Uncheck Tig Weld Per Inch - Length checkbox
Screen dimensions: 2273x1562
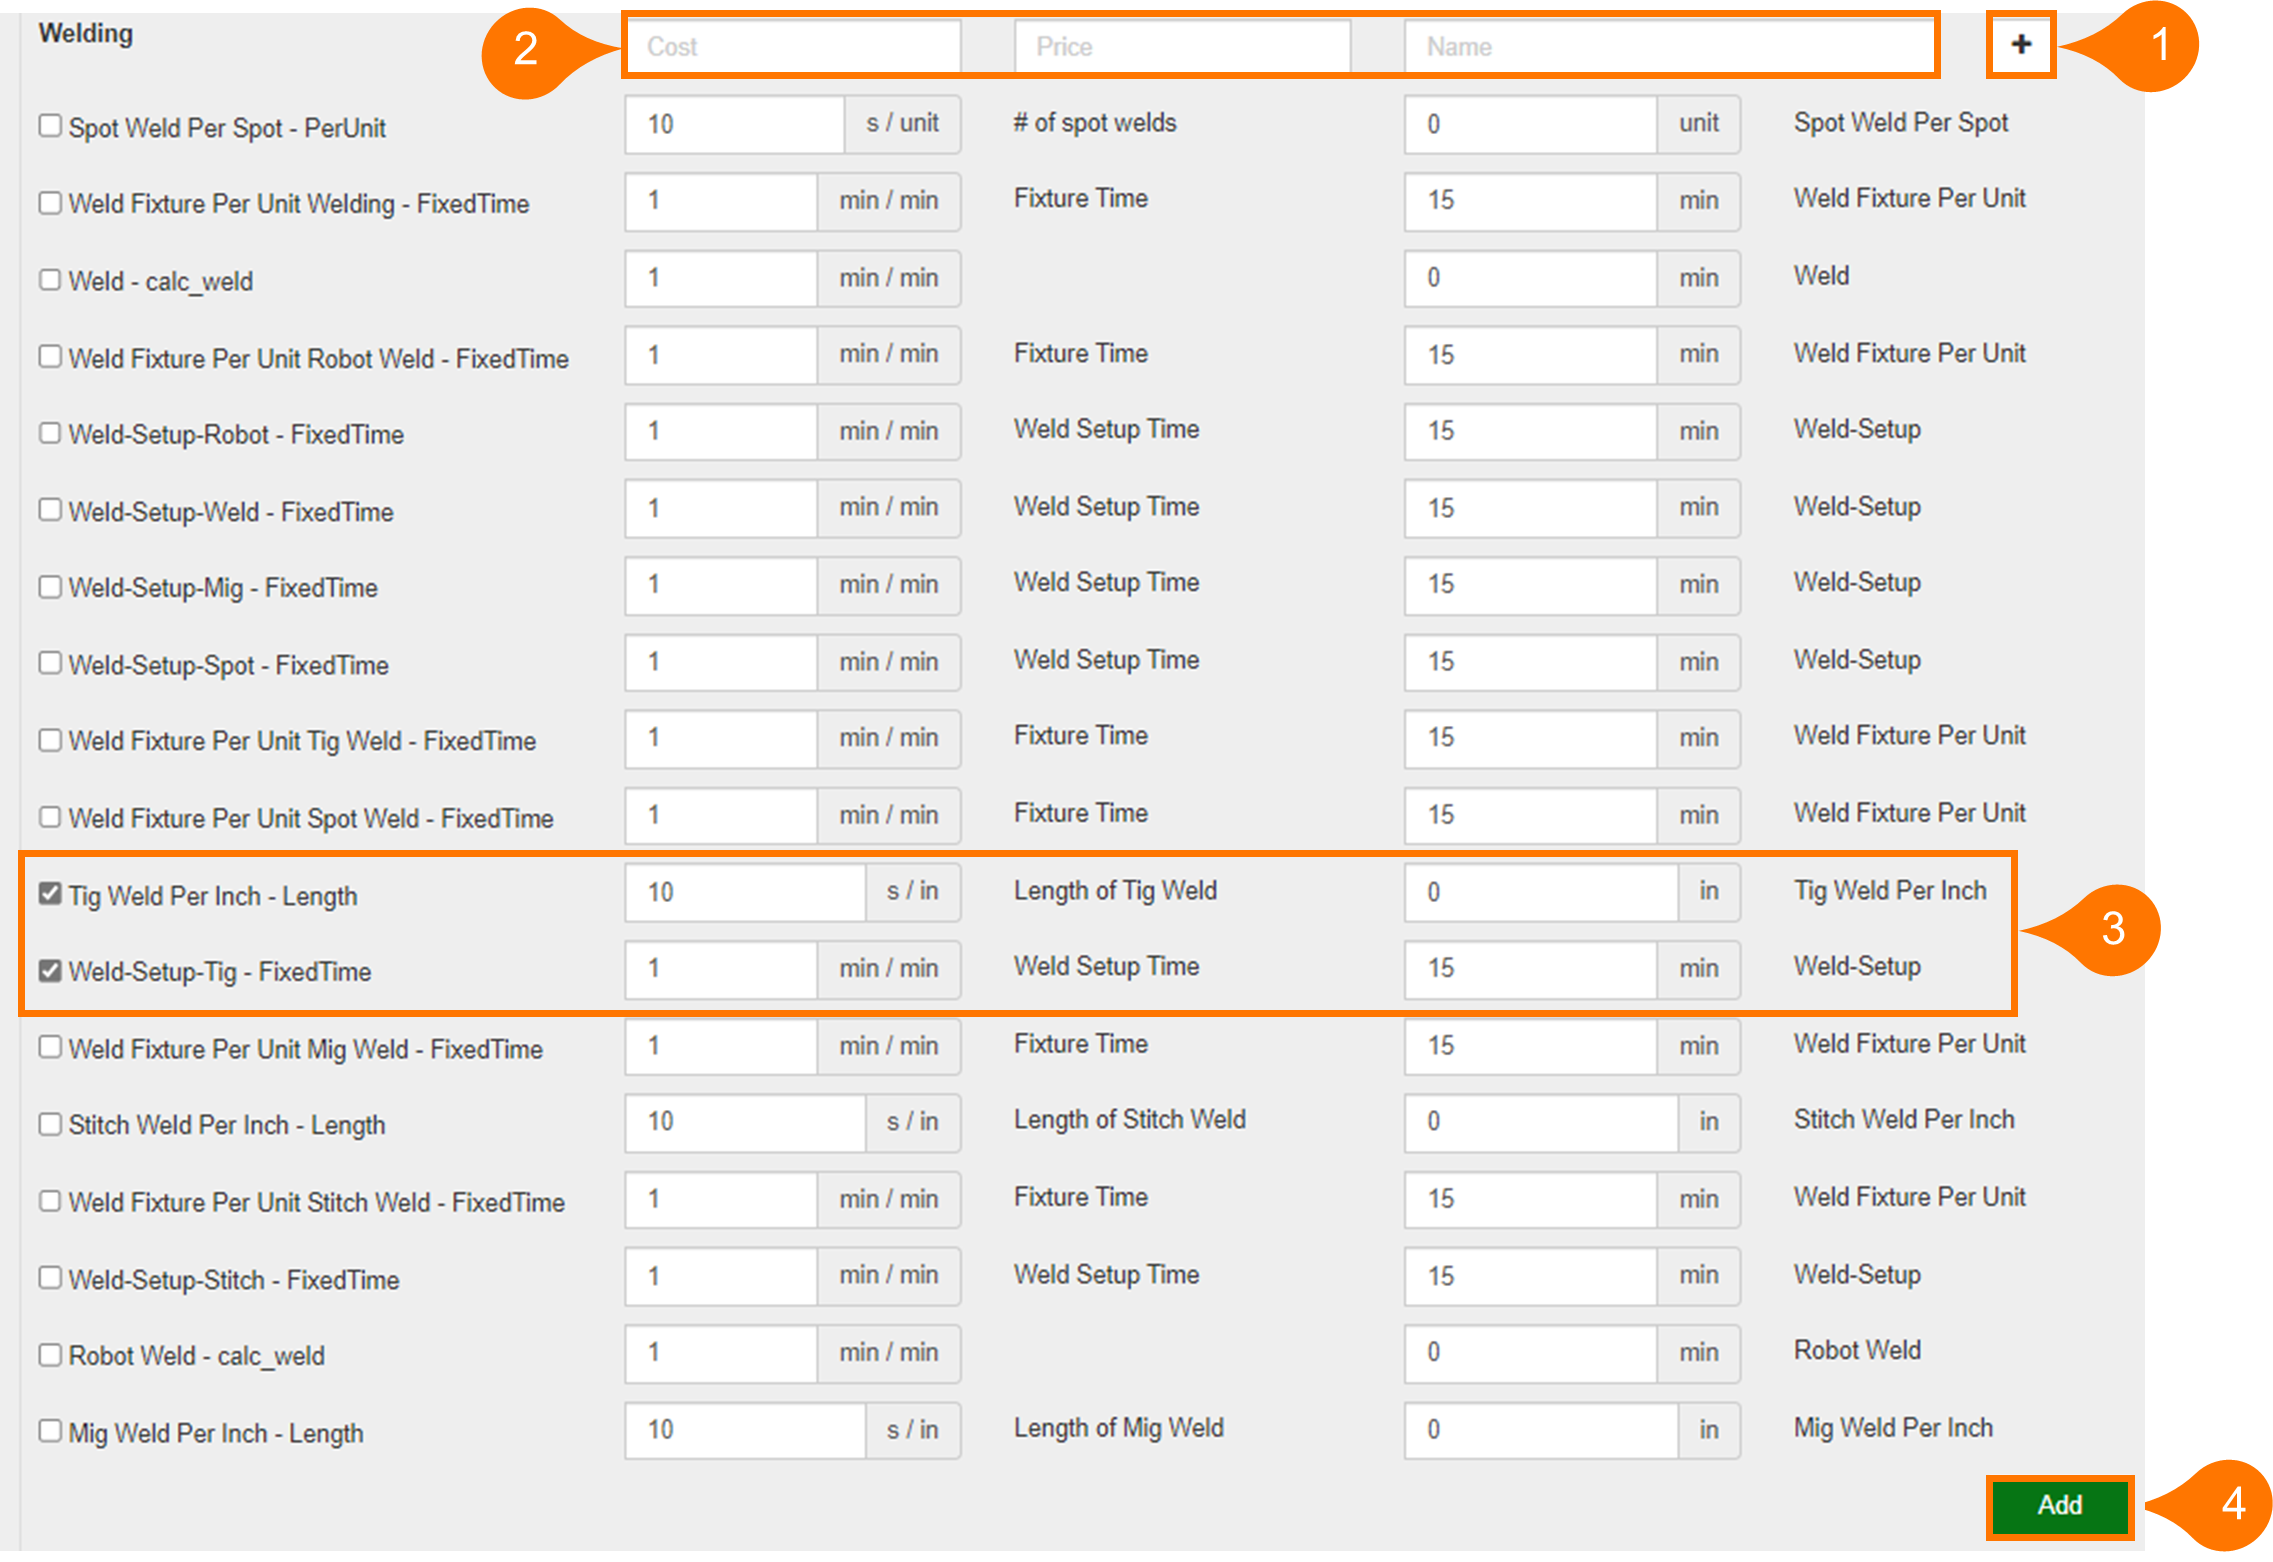click(x=50, y=894)
